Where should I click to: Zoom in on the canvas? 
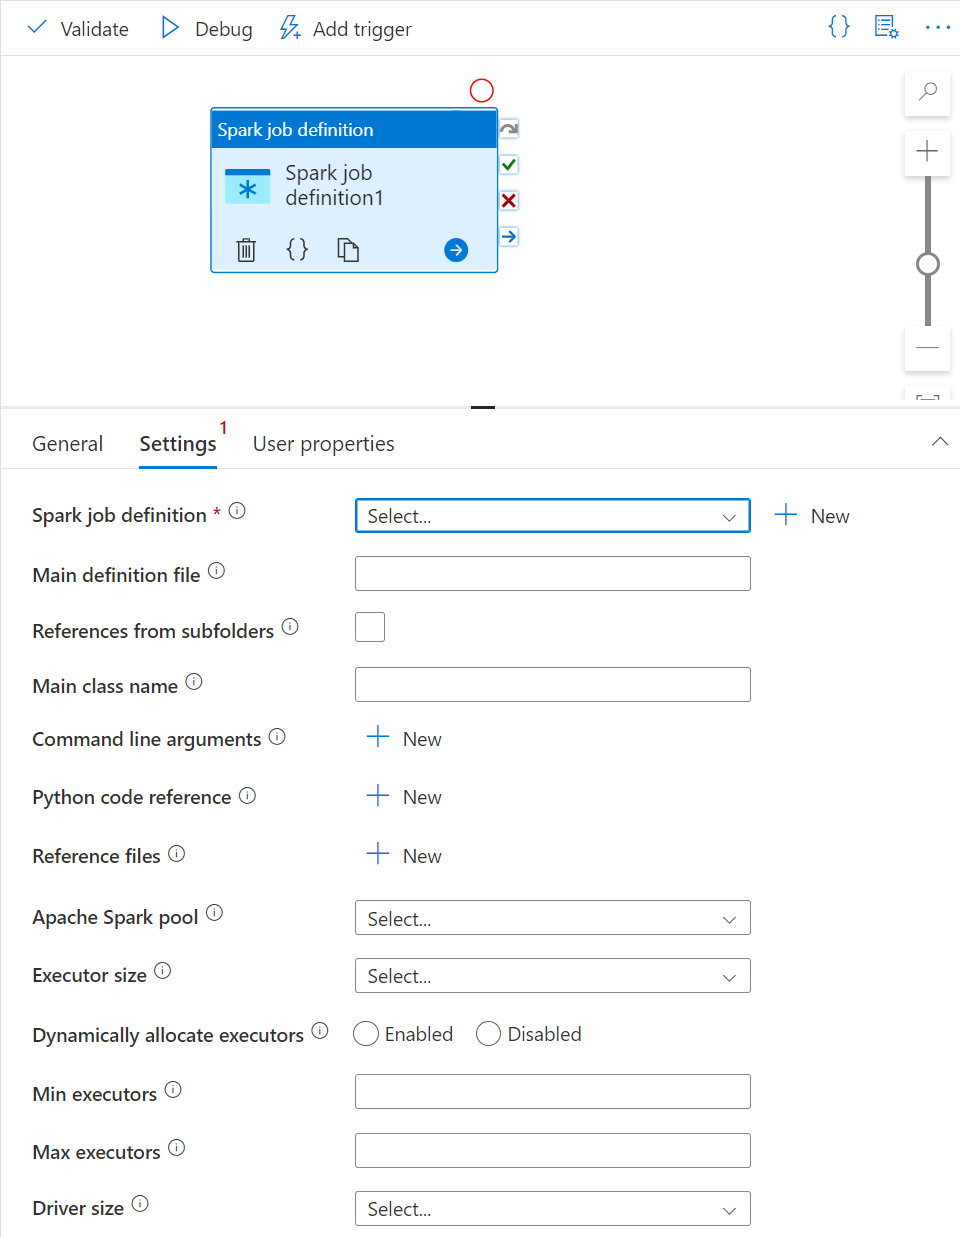927,152
